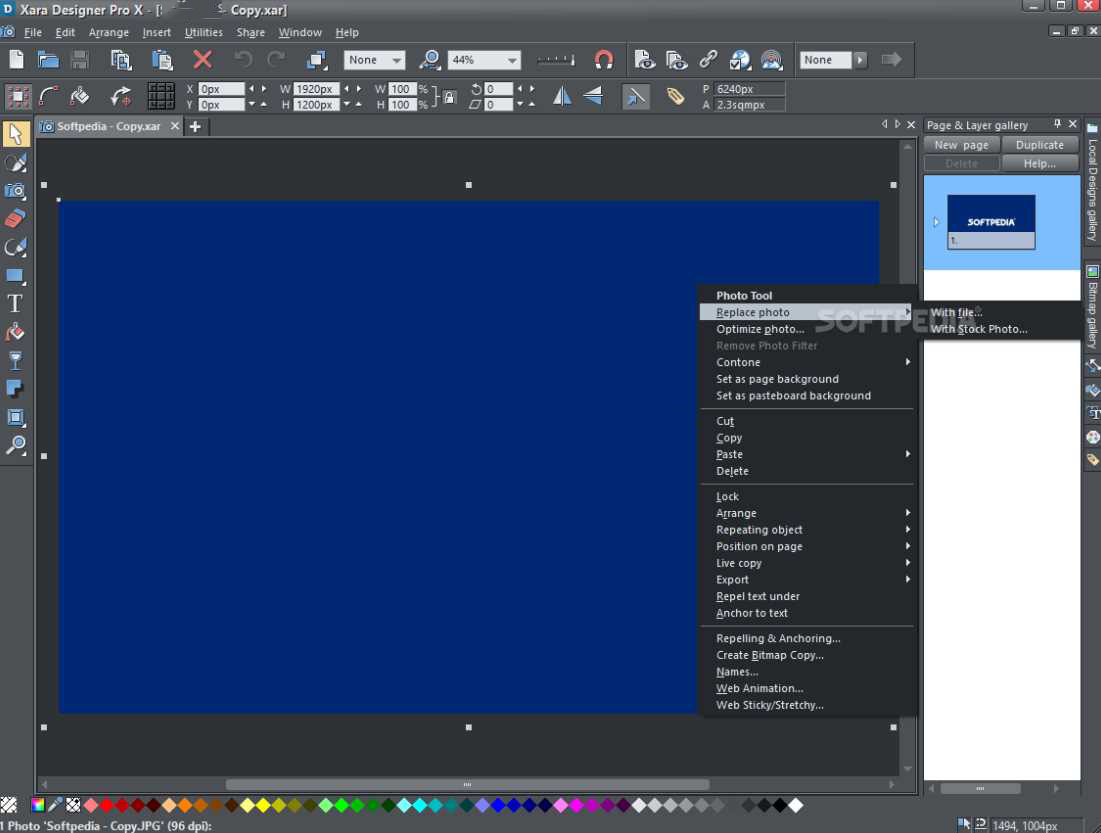Select the Shape Editor pen tool

point(15,247)
